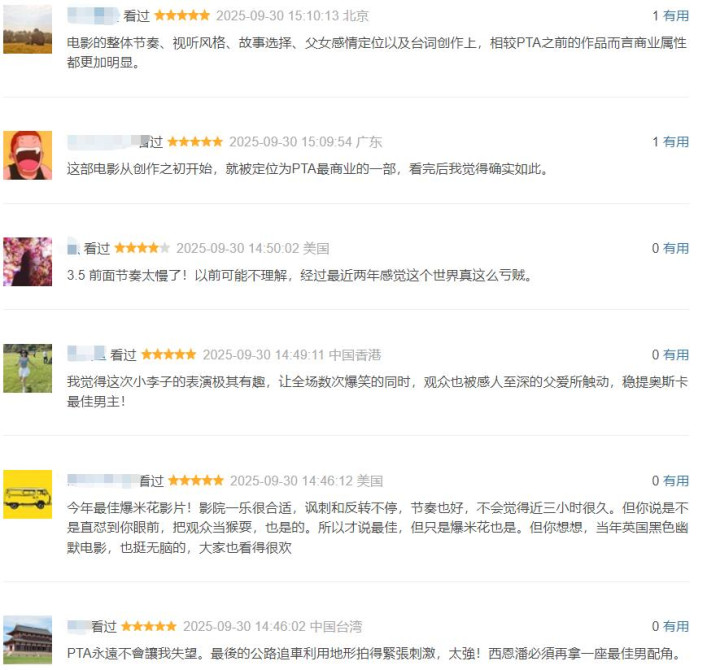This screenshot has width=720, height=670.
Task: Open the temple building avatar
Action: coord(28,640)
